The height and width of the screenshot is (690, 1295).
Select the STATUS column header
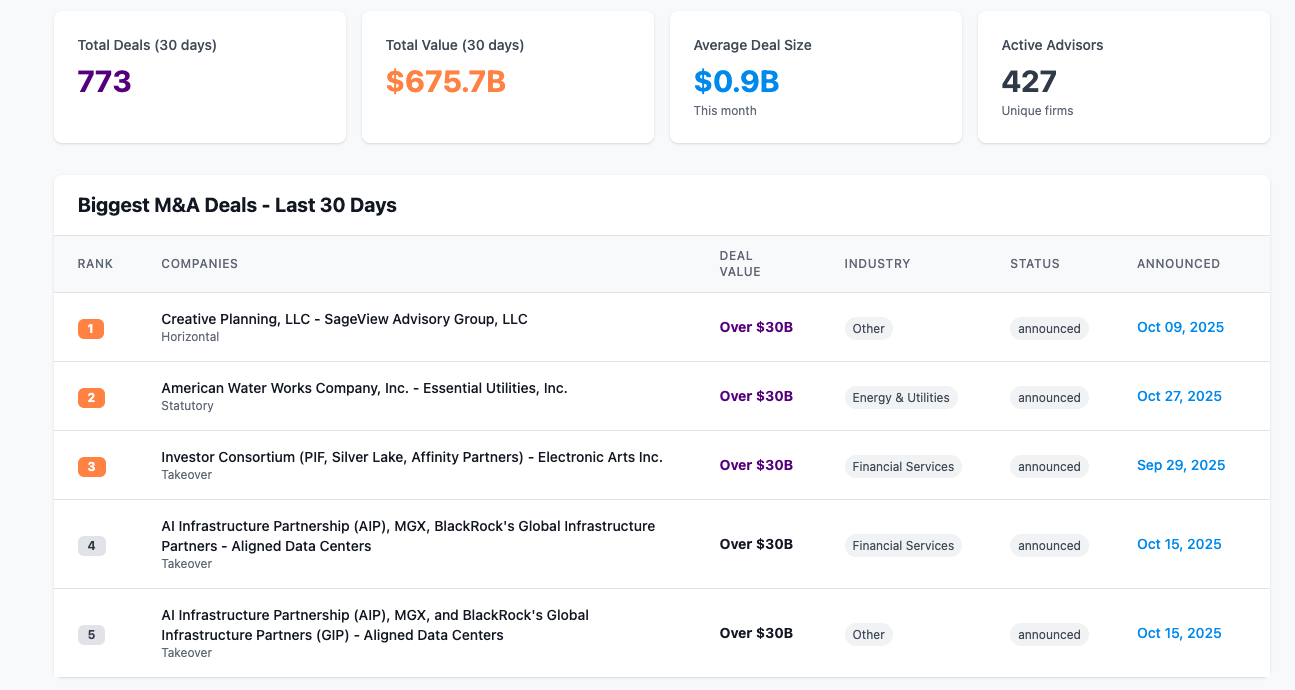coord(1034,263)
